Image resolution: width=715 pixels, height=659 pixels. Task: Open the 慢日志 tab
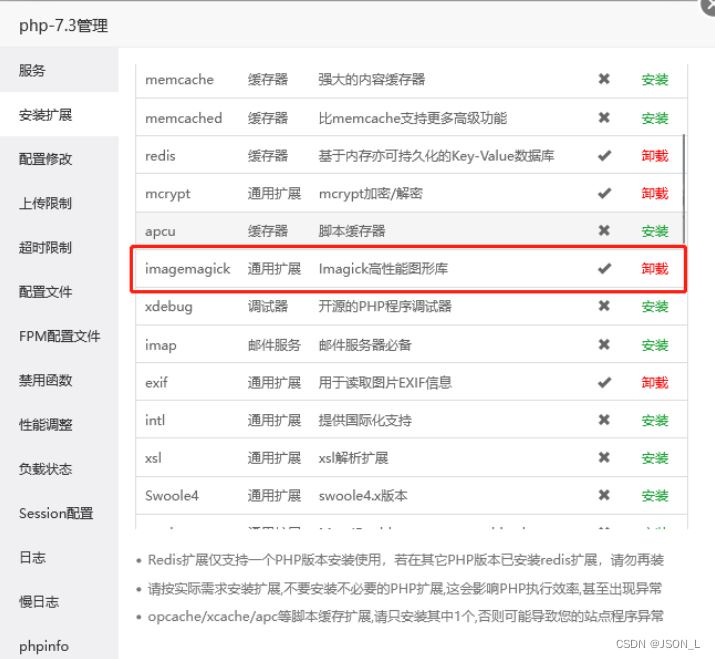59,602
